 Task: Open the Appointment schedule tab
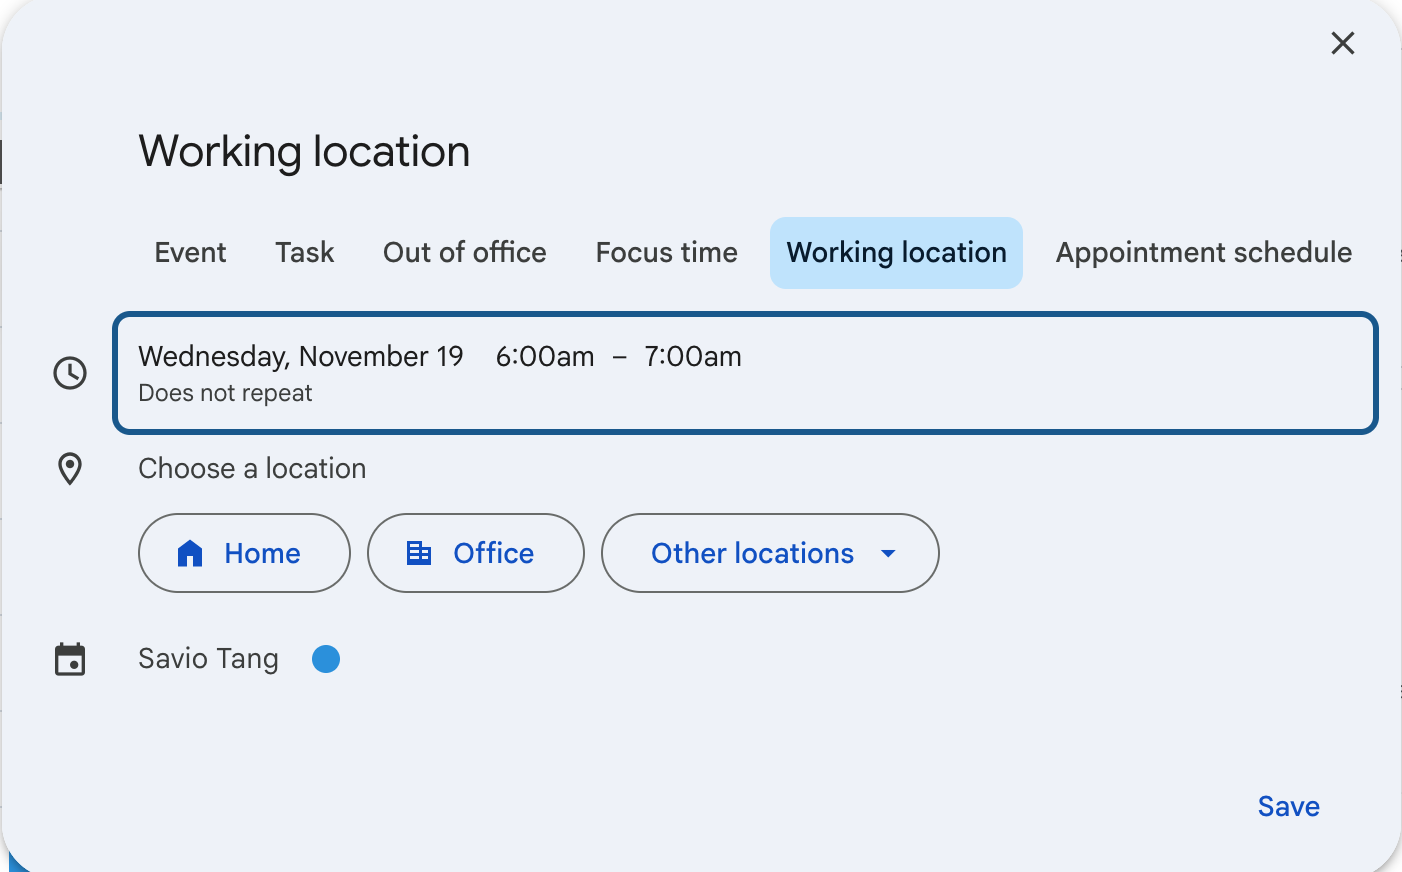(1203, 253)
